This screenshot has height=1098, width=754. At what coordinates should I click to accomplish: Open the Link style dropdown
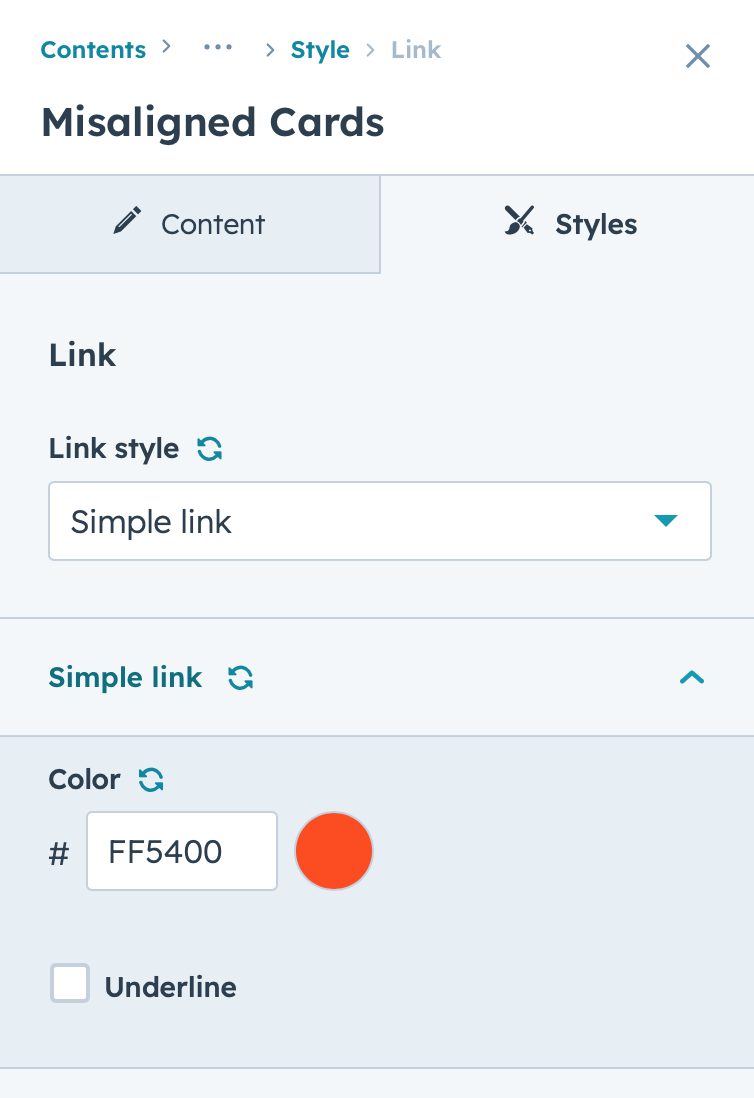380,521
